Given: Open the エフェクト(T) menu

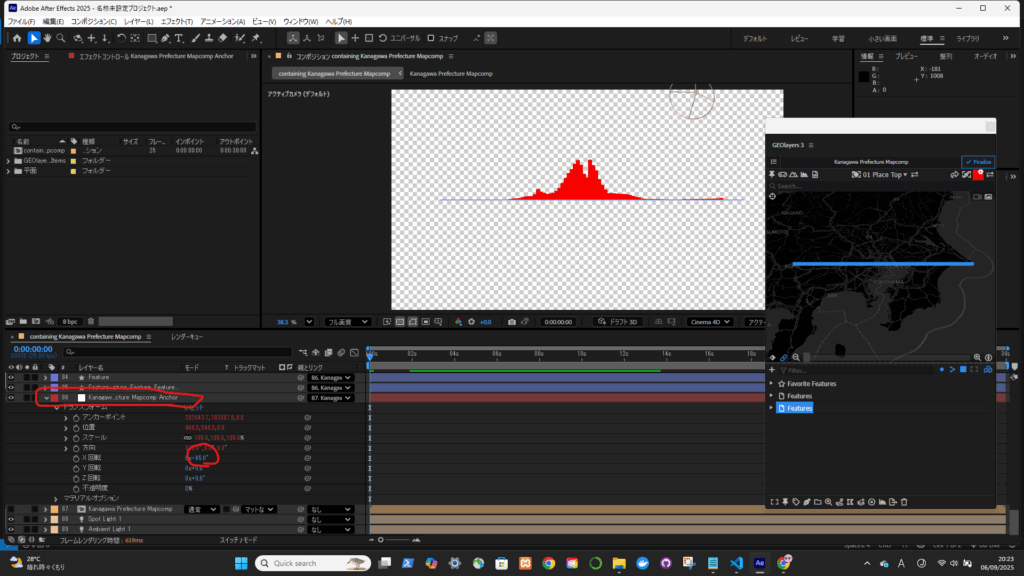Looking at the screenshot, I should (177, 21).
